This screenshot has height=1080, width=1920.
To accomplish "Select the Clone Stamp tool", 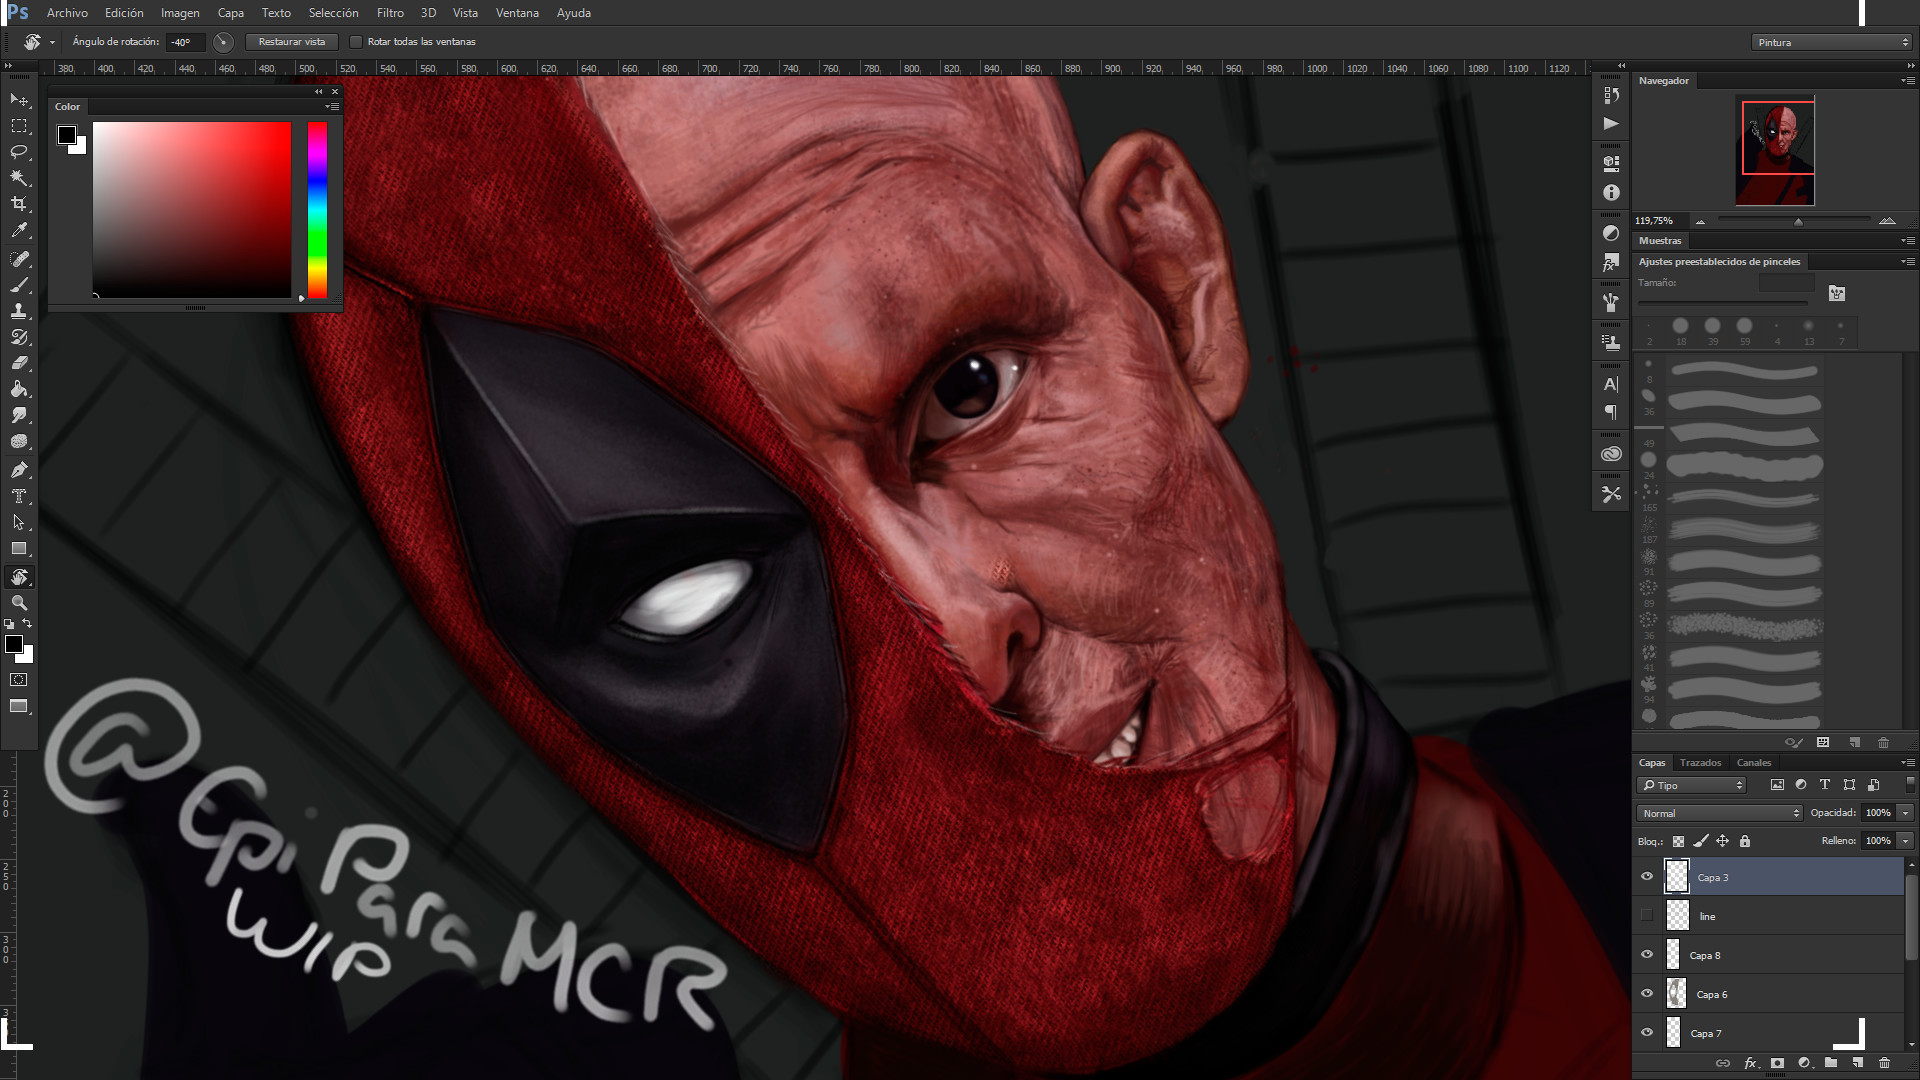I will coord(19,311).
